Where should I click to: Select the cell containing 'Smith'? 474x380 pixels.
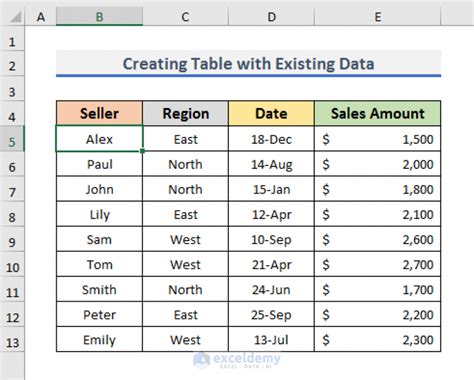(x=99, y=289)
